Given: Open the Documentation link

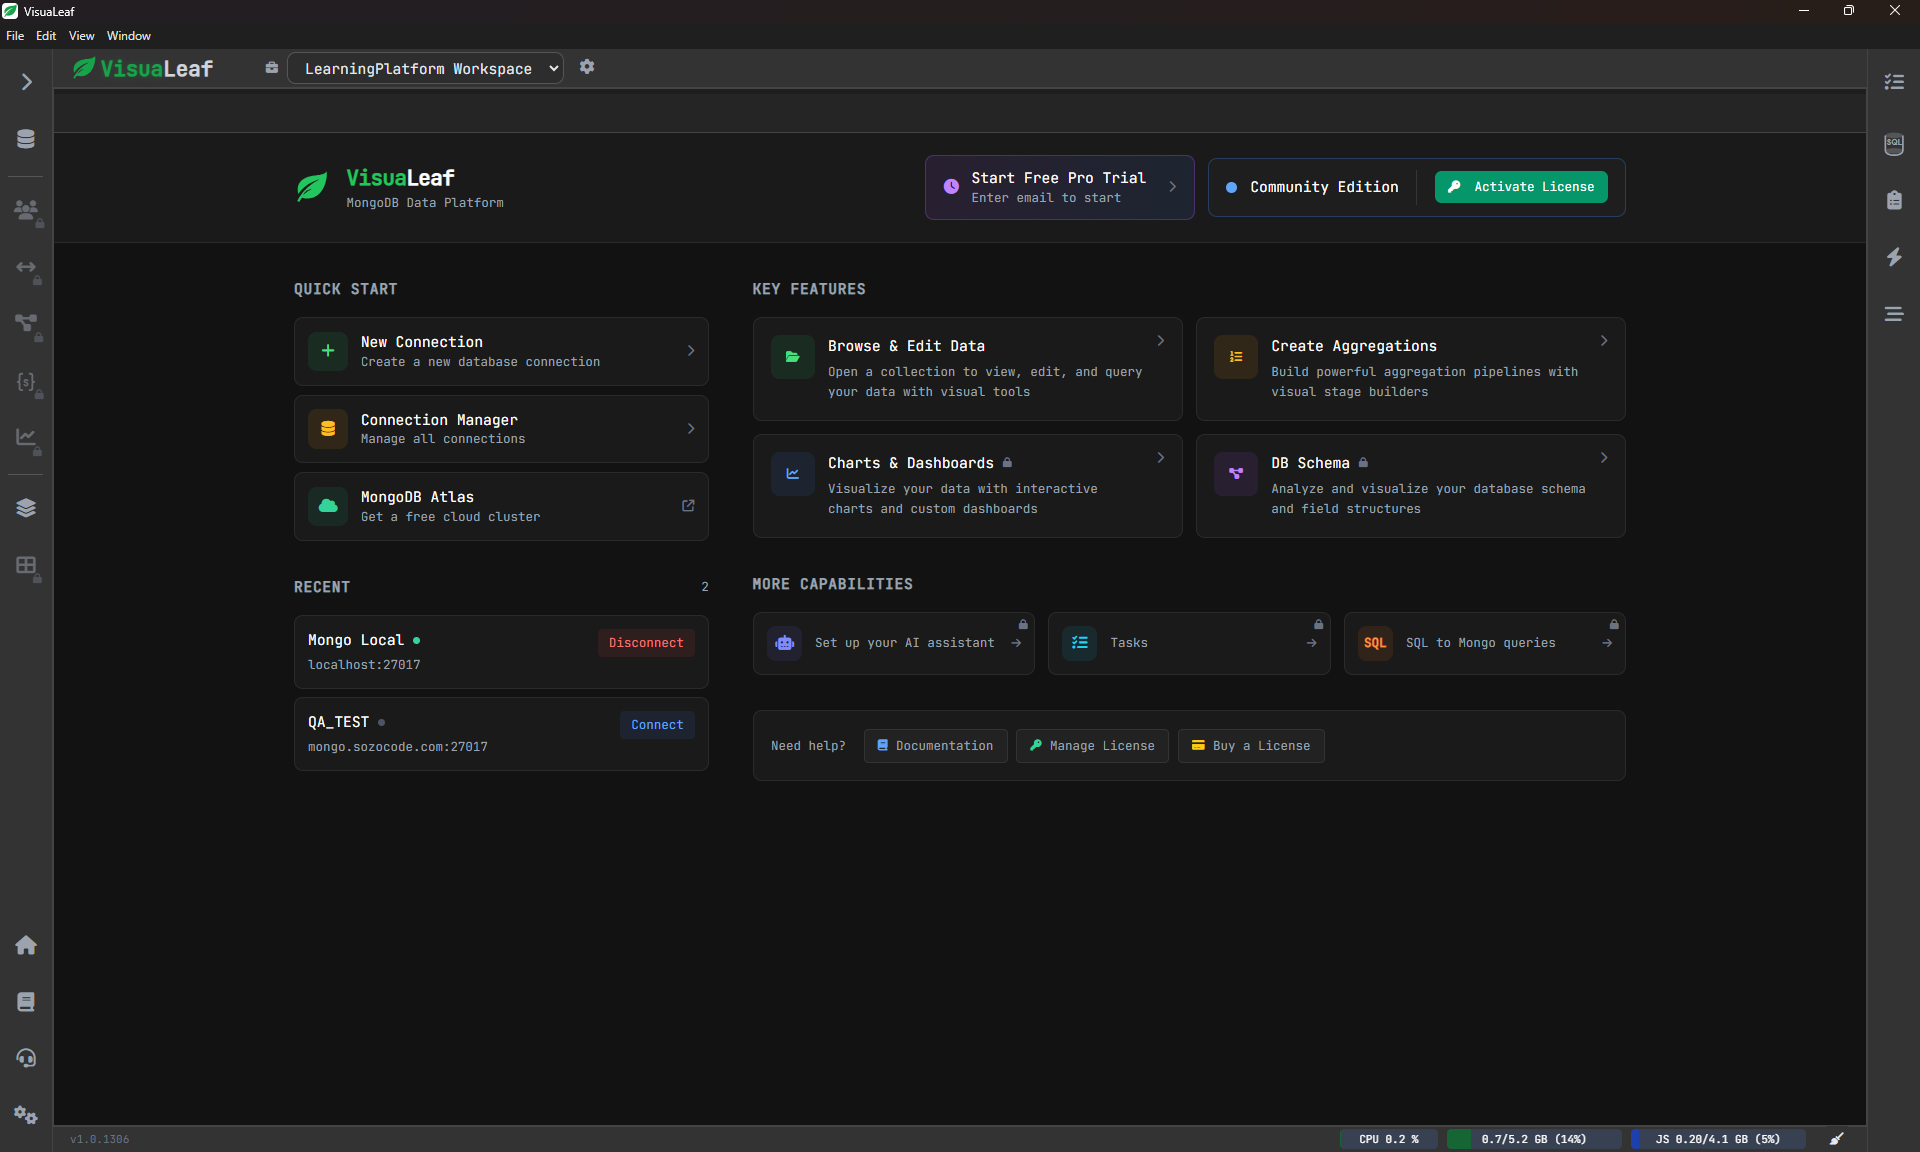Looking at the screenshot, I should pos(935,746).
